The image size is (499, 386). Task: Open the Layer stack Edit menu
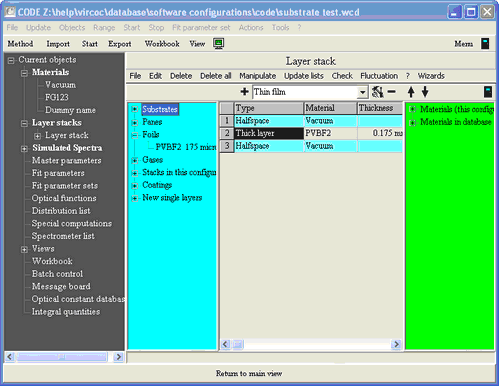point(155,76)
